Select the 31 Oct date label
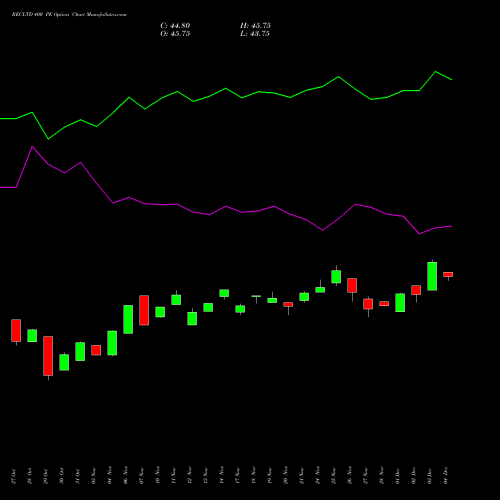The width and height of the screenshot is (500, 500). [78, 476]
